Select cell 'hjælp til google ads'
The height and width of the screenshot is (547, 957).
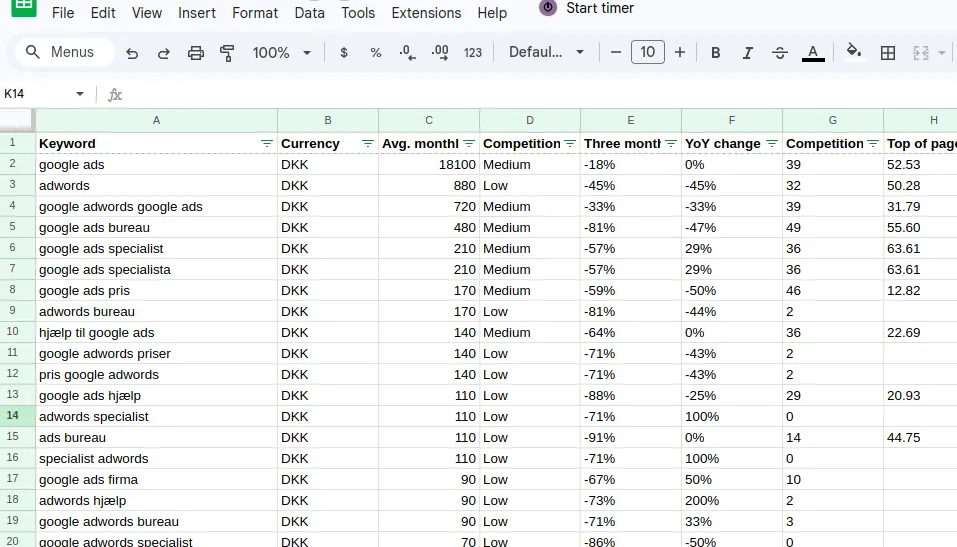tap(156, 333)
